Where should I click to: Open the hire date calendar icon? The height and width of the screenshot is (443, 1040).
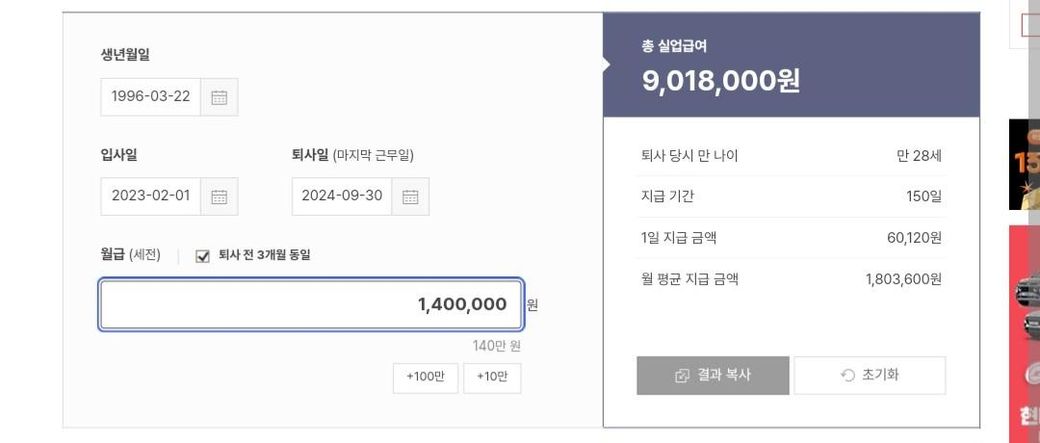219,196
